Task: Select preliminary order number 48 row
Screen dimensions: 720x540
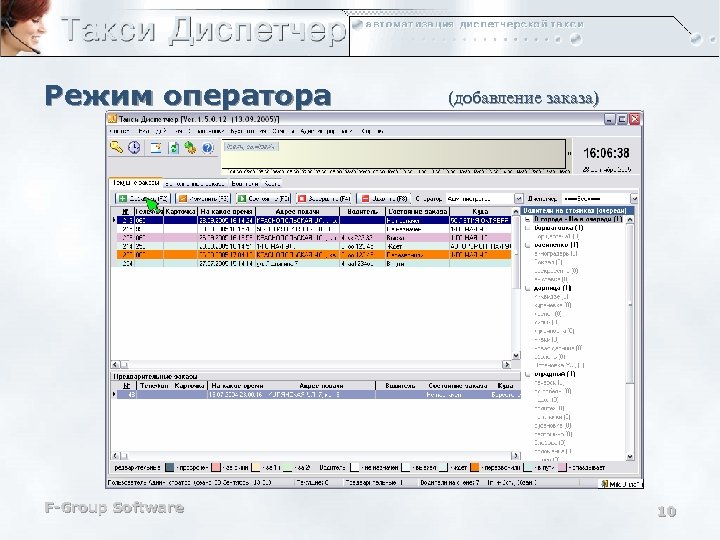Action: tap(318, 394)
